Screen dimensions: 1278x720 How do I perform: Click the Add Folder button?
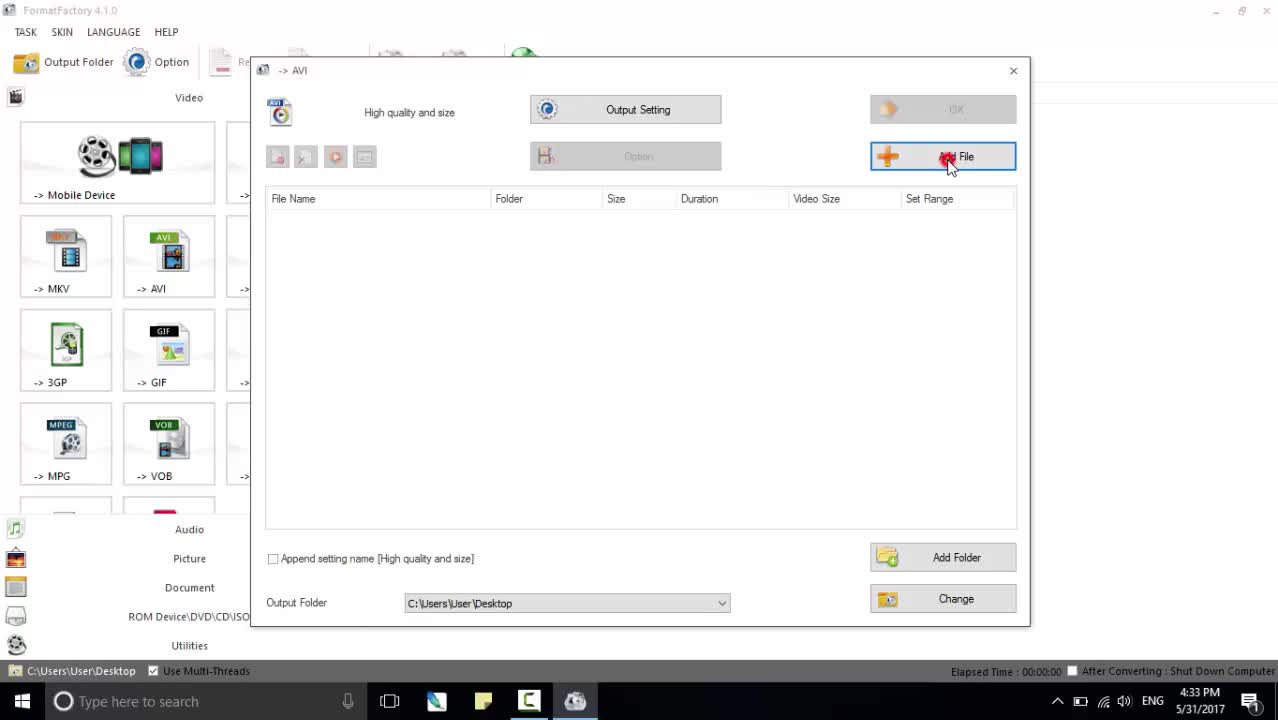coord(943,557)
